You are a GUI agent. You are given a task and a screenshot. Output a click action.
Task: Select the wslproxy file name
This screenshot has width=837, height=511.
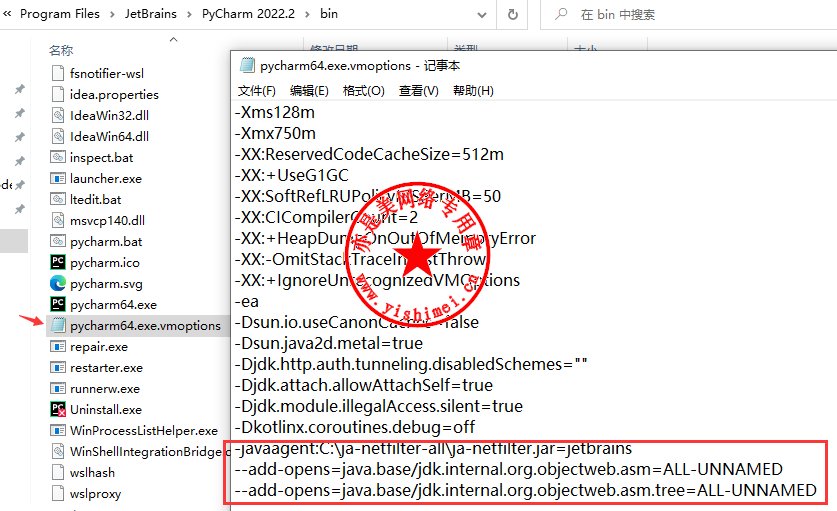point(95,494)
